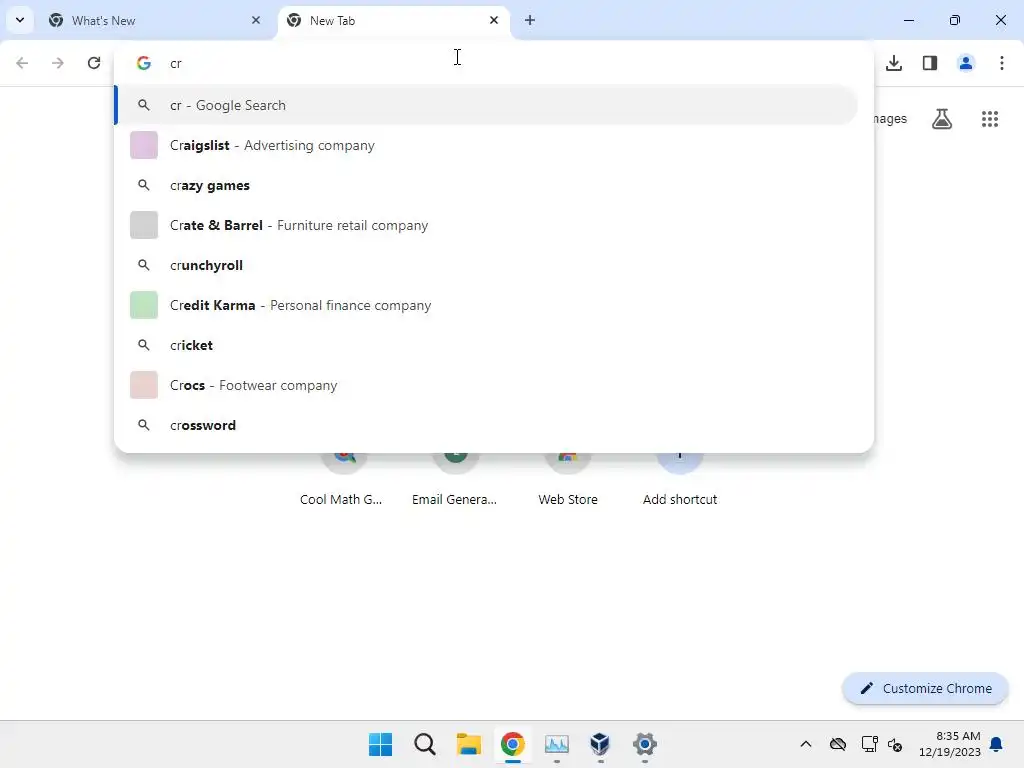The image size is (1024, 768).
Task: Reload the current page
Action: (94, 63)
